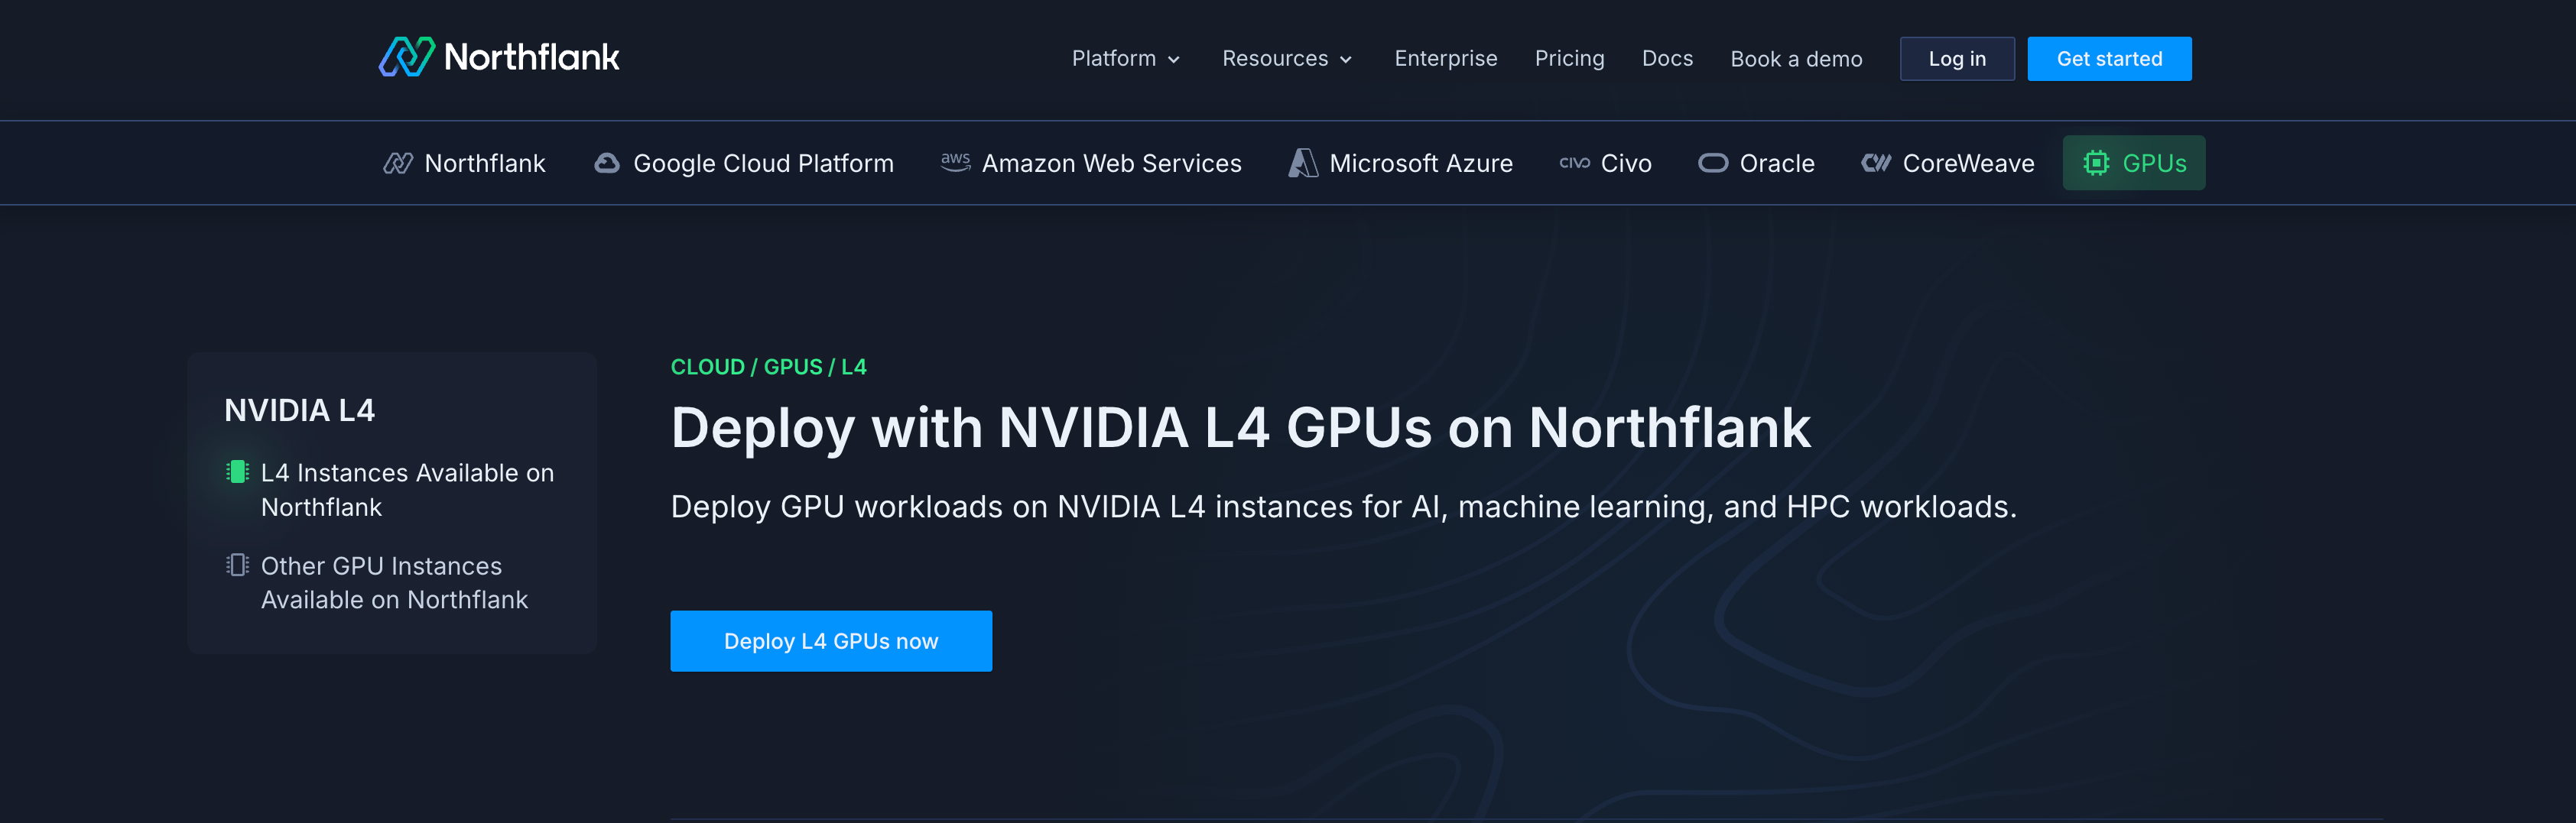Image resolution: width=2576 pixels, height=823 pixels.
Task: Click the Deploy with NVIDIA L4 GPUs heading
Action: (x=1240, y=428)
